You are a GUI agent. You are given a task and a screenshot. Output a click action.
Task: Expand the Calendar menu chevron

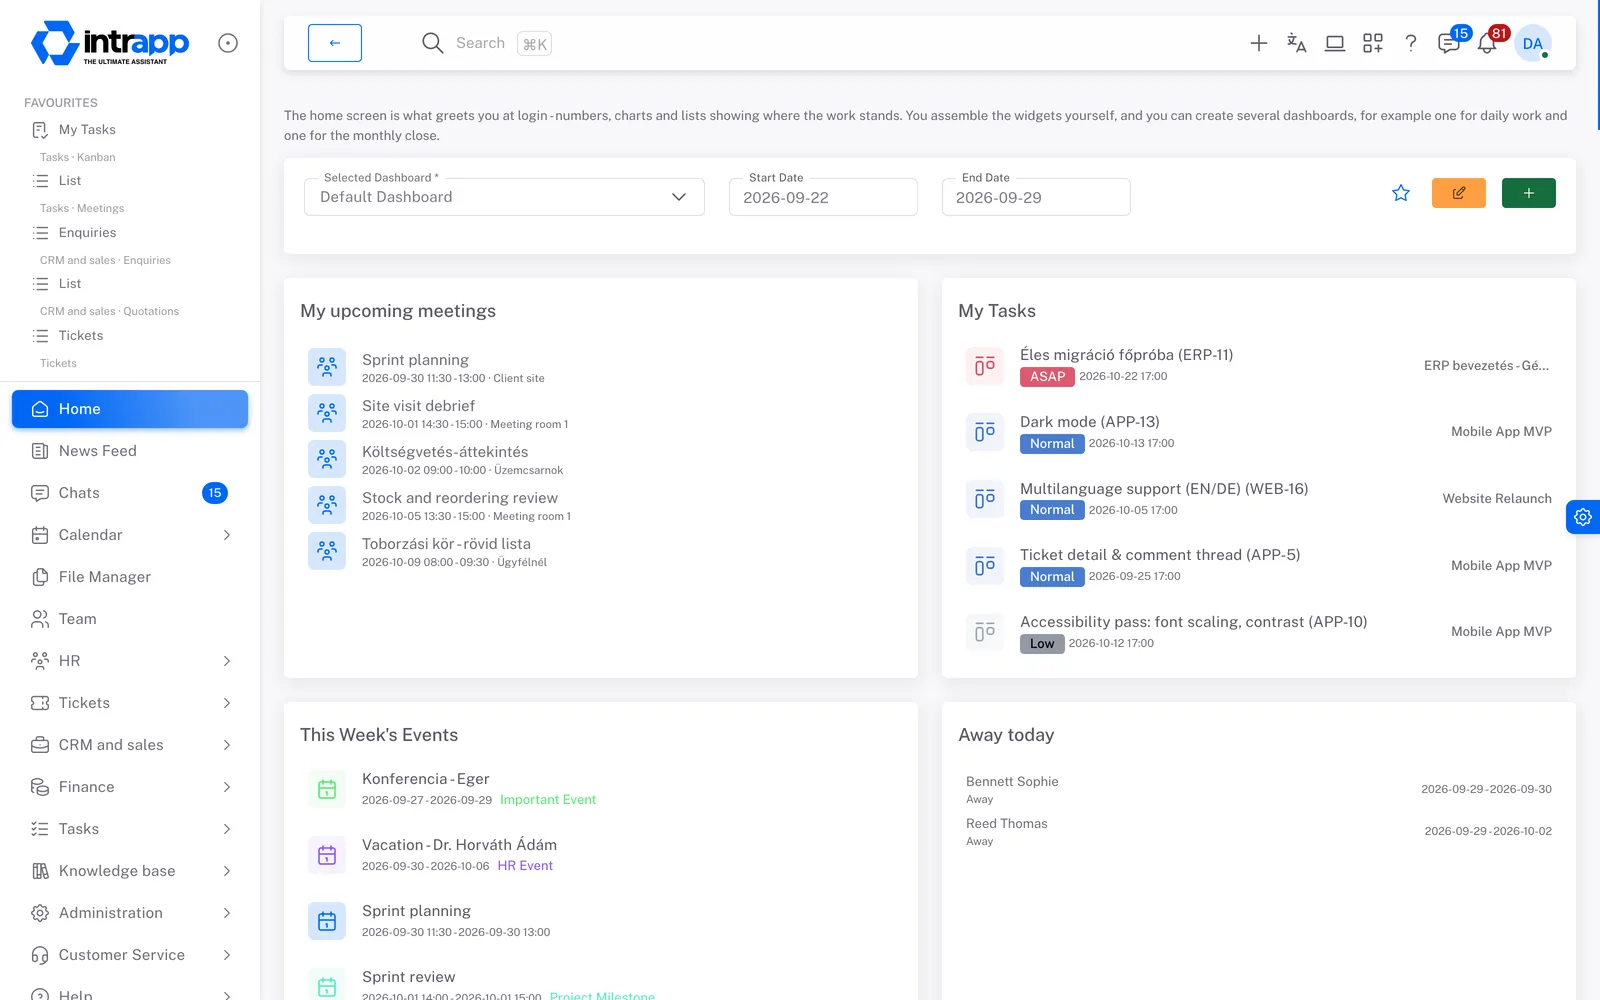[x=227, y=535]
